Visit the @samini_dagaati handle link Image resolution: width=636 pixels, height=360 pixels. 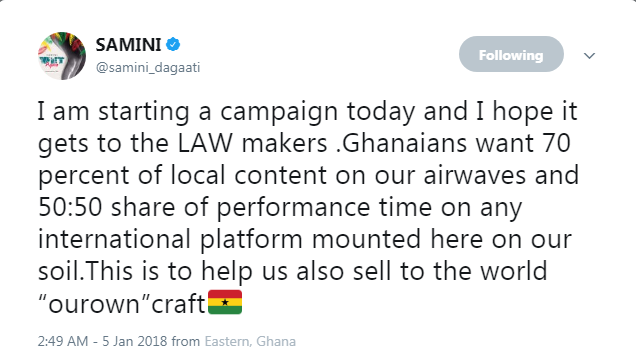[x=148, y=67]
